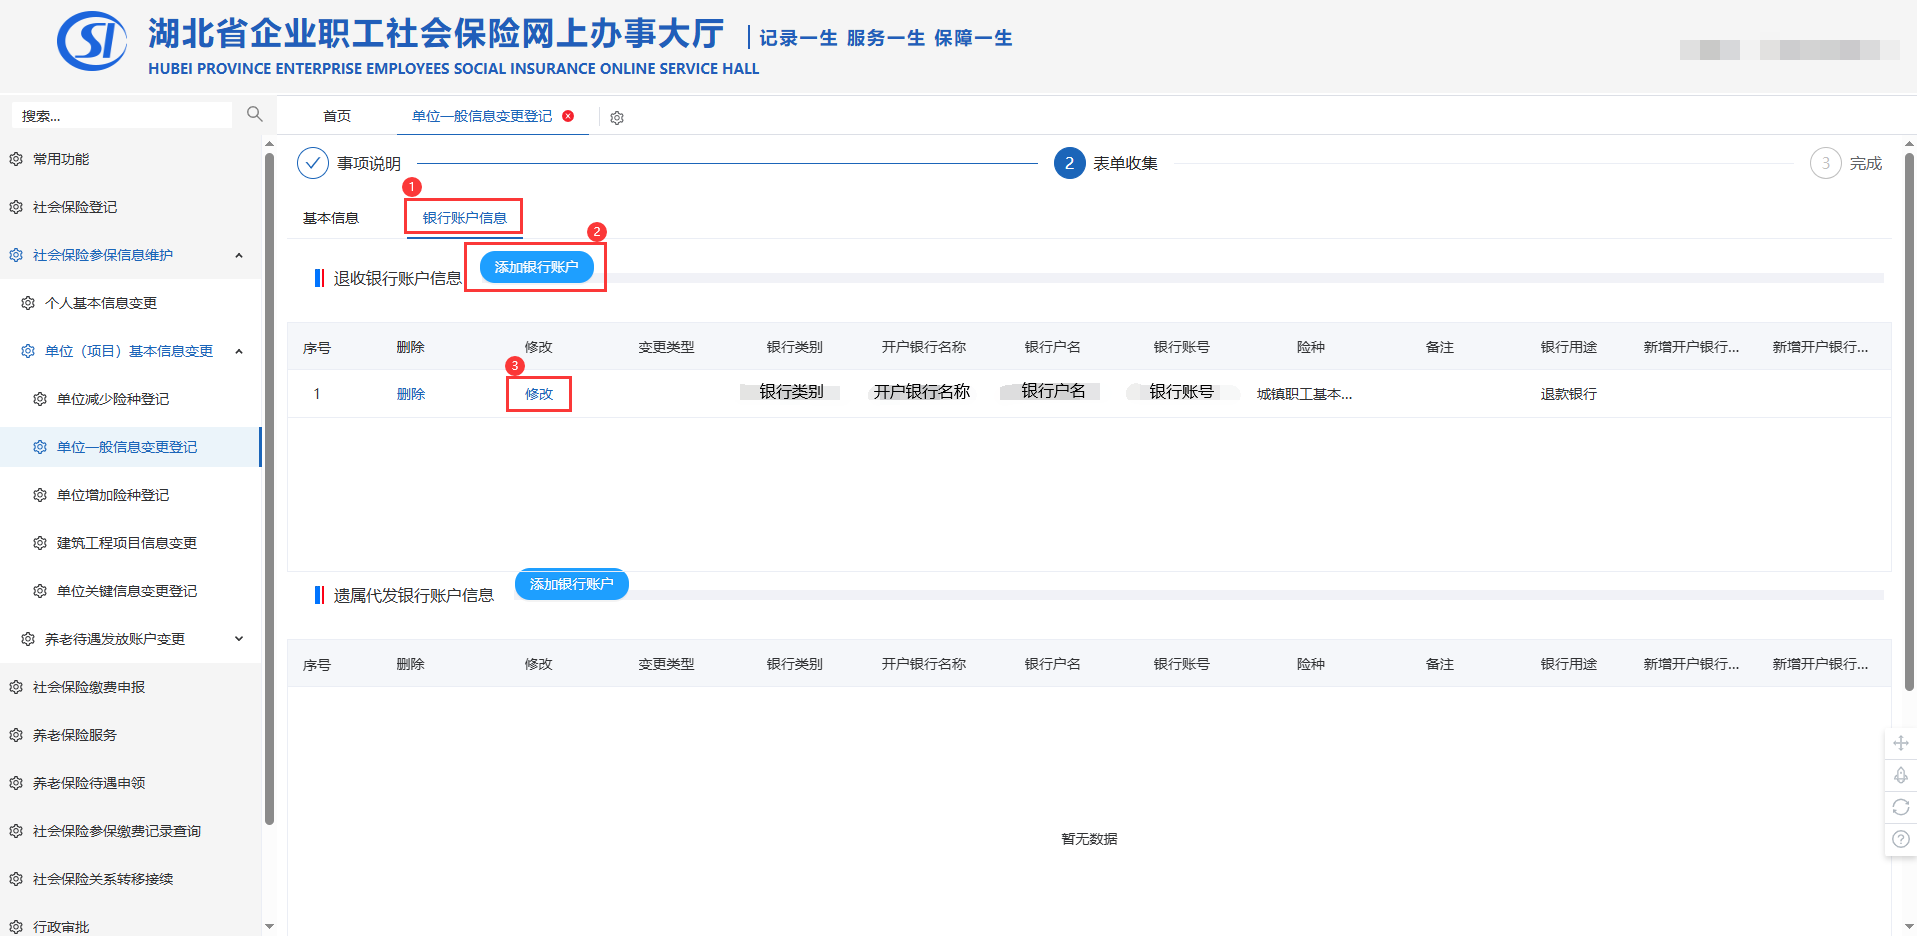Collapse 单位（项目）基本信息变更 submenu arrow

click(x=239, y=352)
